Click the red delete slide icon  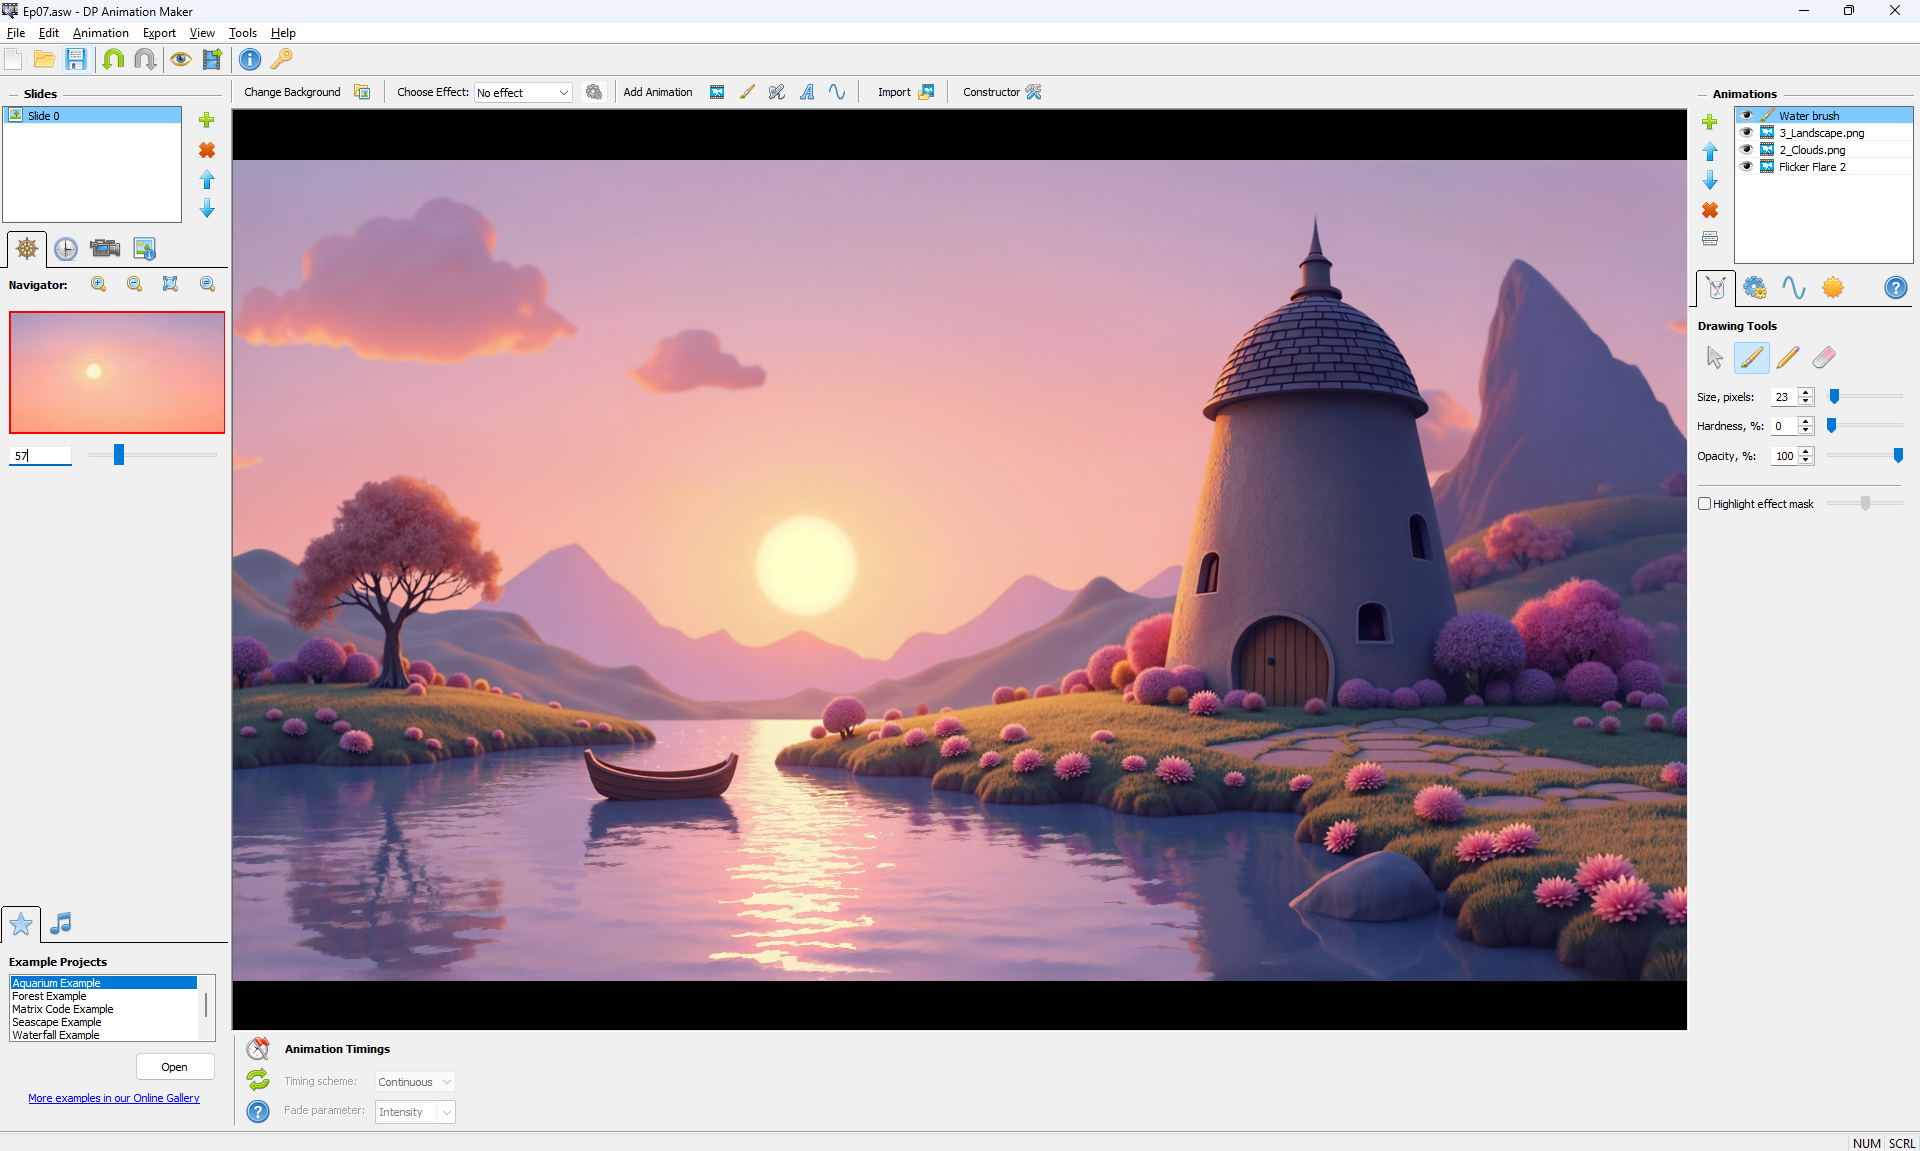(207, 150)
